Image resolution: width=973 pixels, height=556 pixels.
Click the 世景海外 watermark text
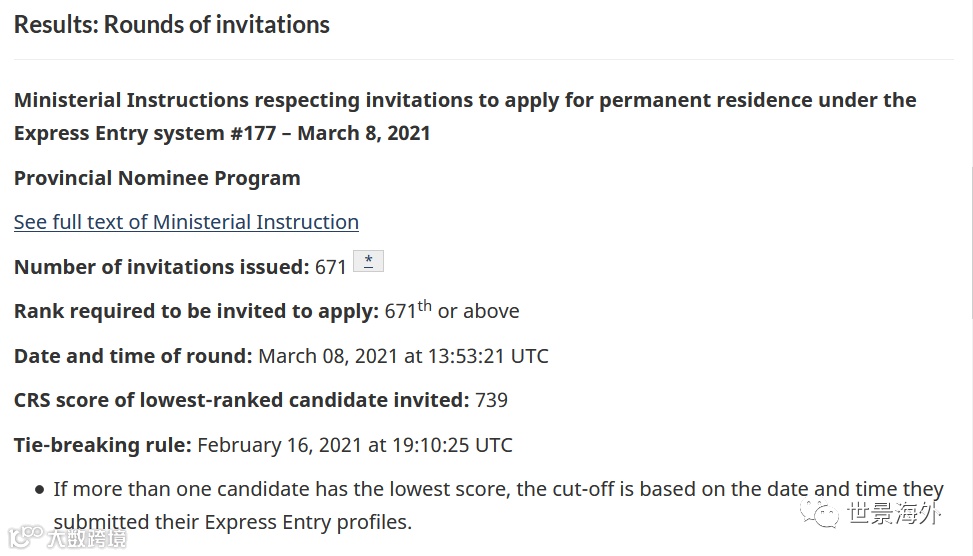point(894,513)
